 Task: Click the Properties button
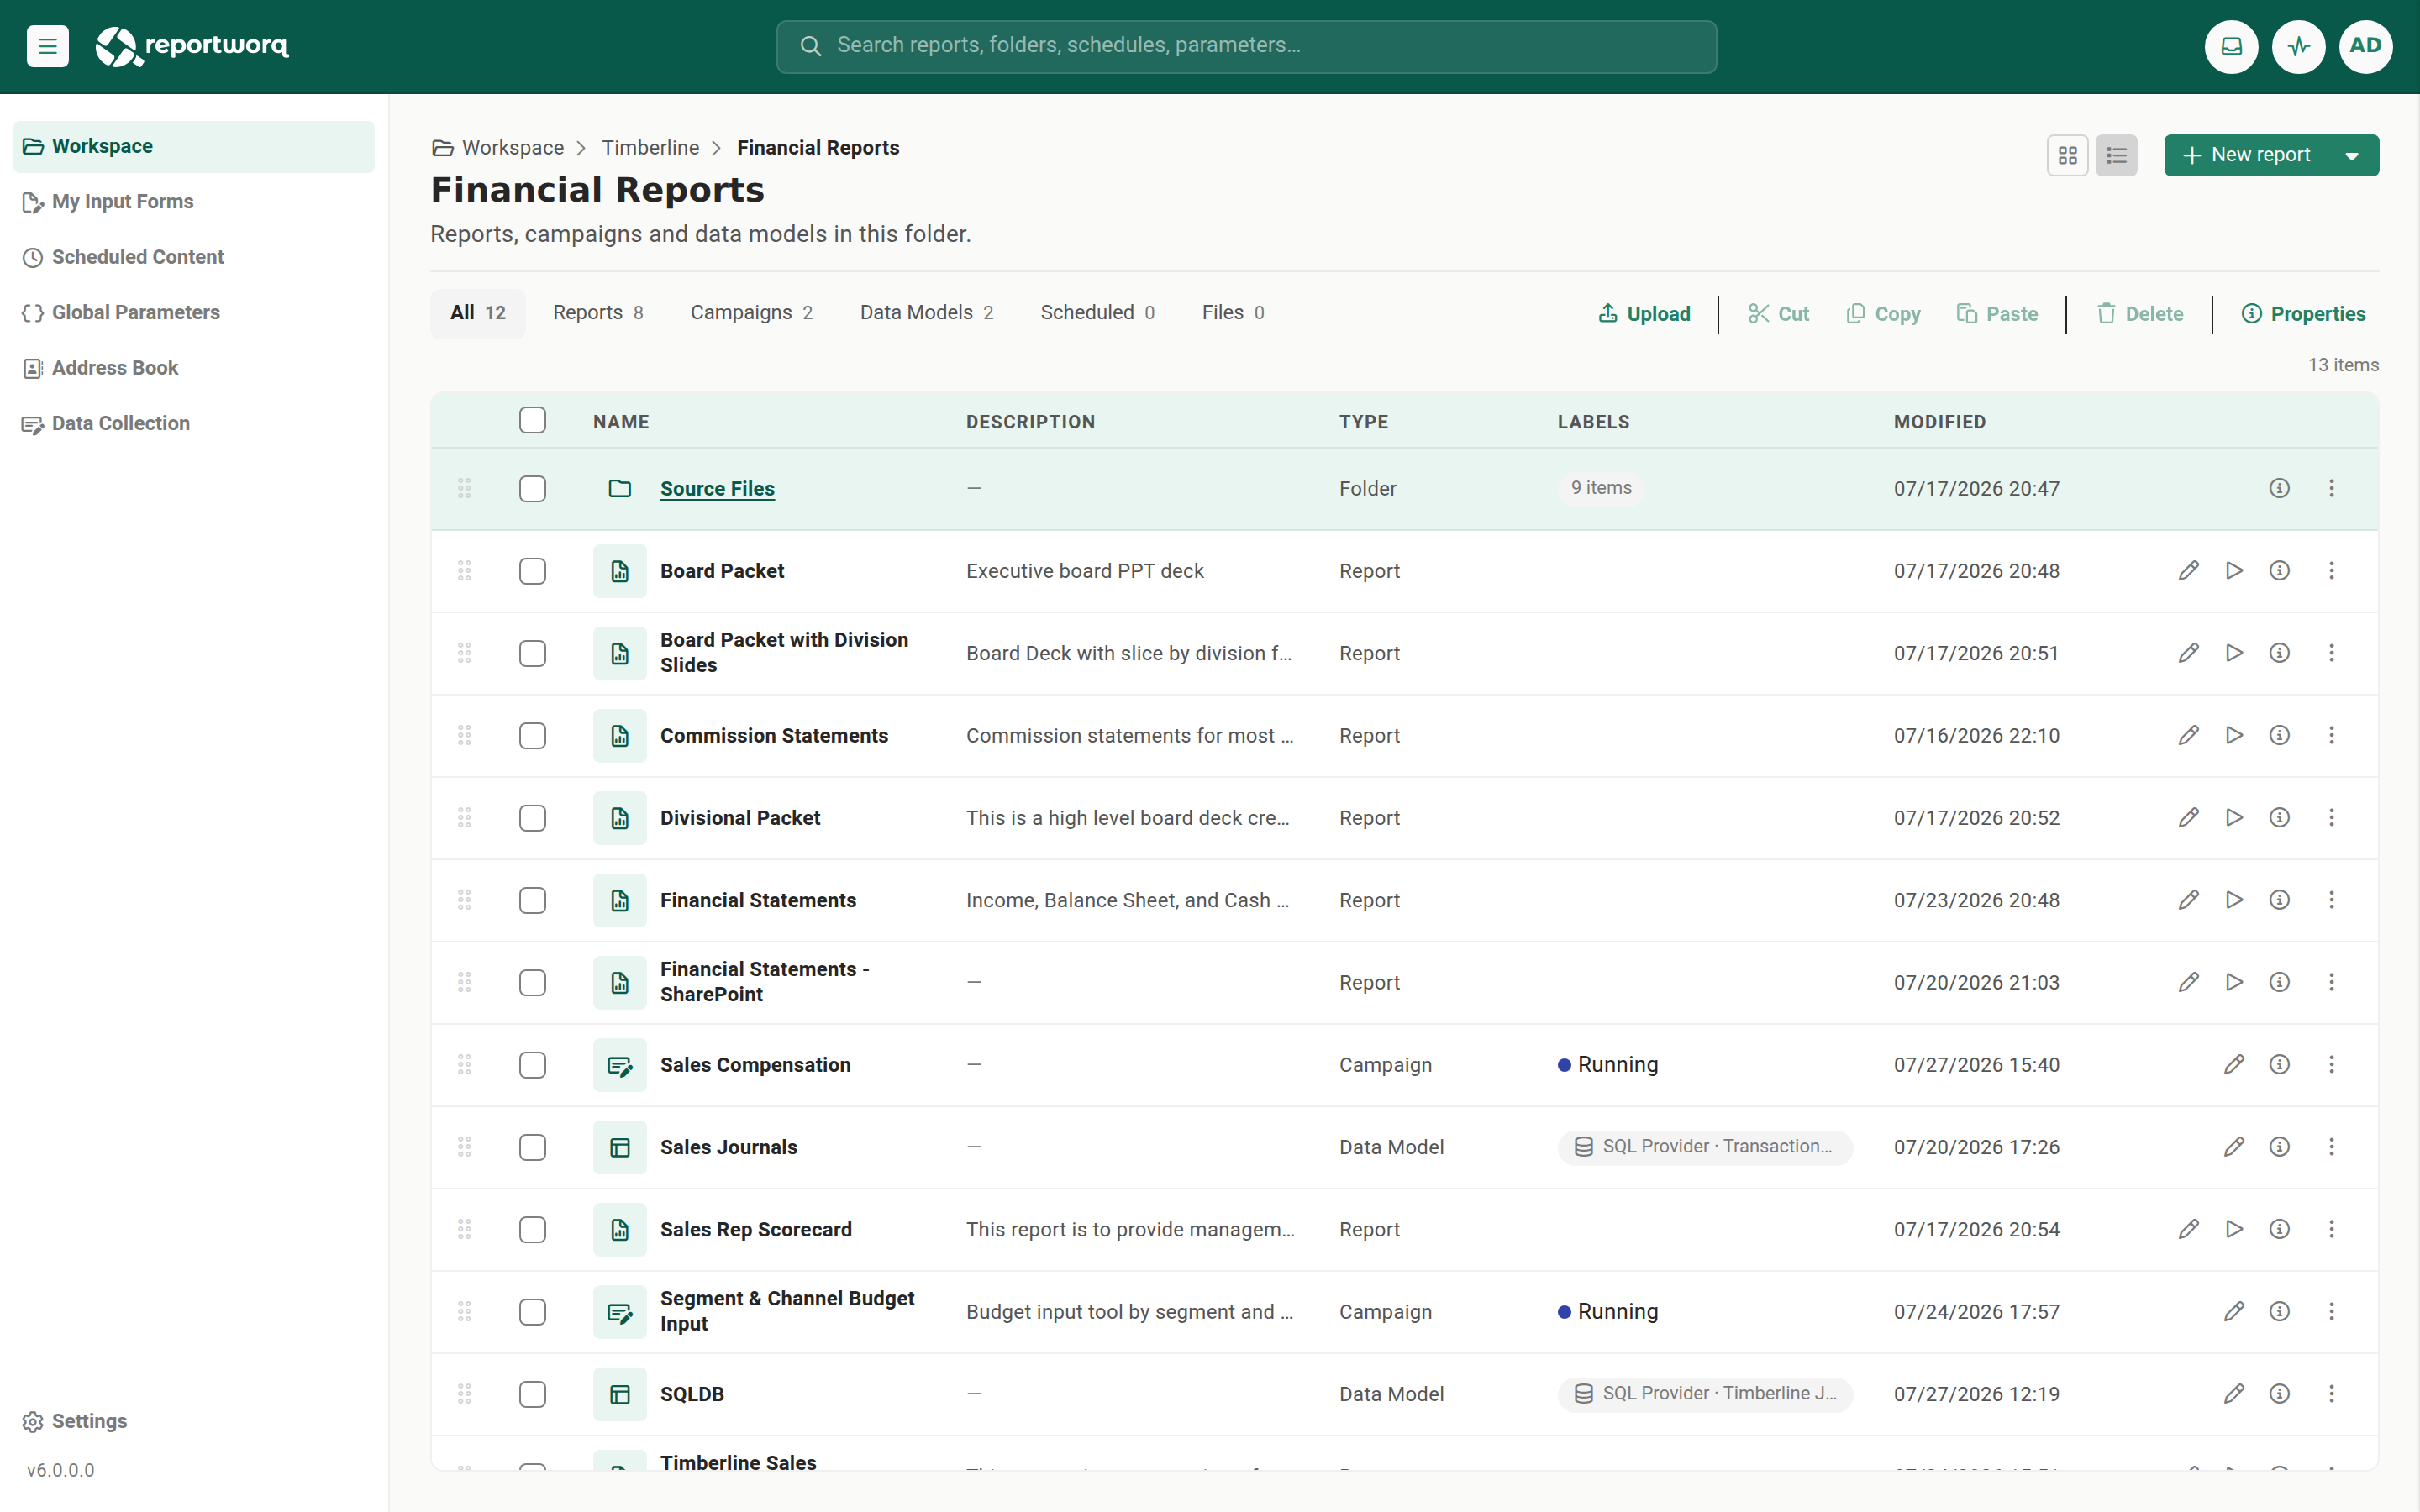(x=2303, y=314)
